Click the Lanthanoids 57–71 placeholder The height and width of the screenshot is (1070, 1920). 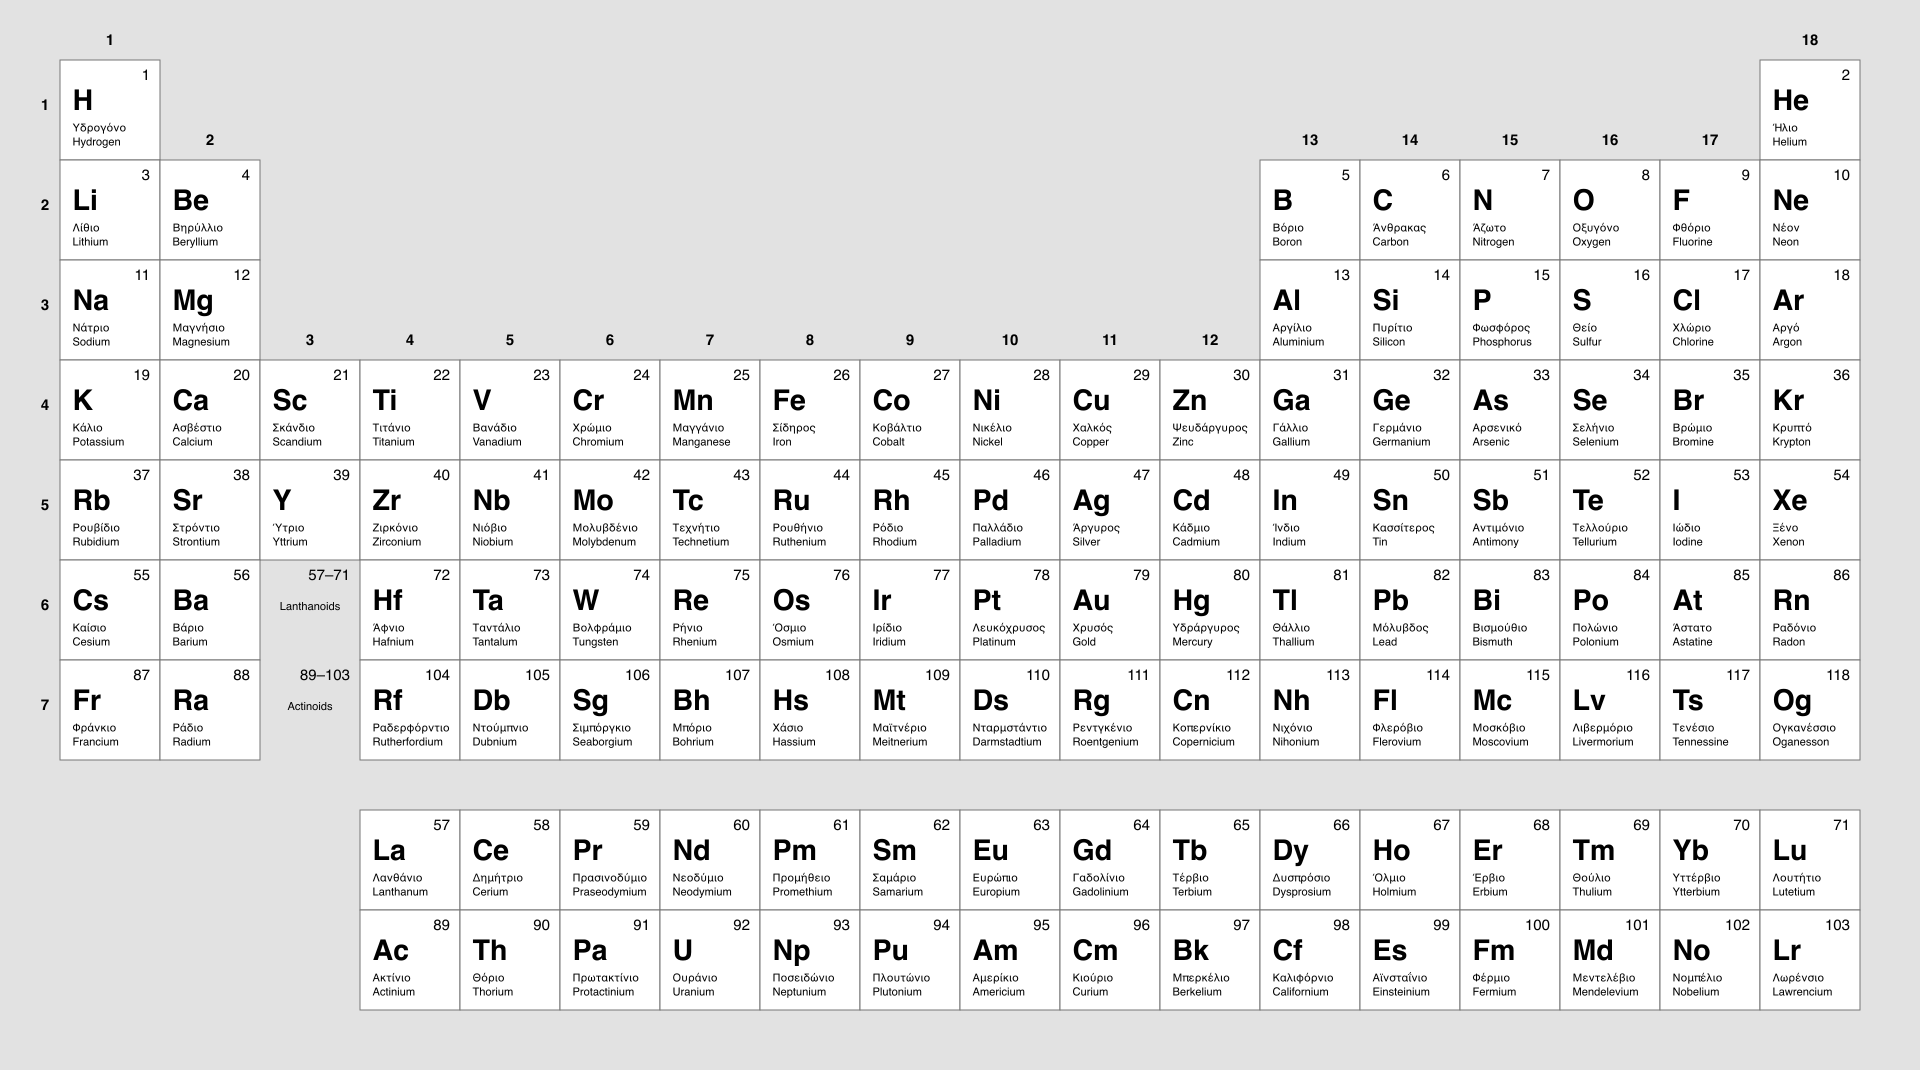(x=310, y=610)
